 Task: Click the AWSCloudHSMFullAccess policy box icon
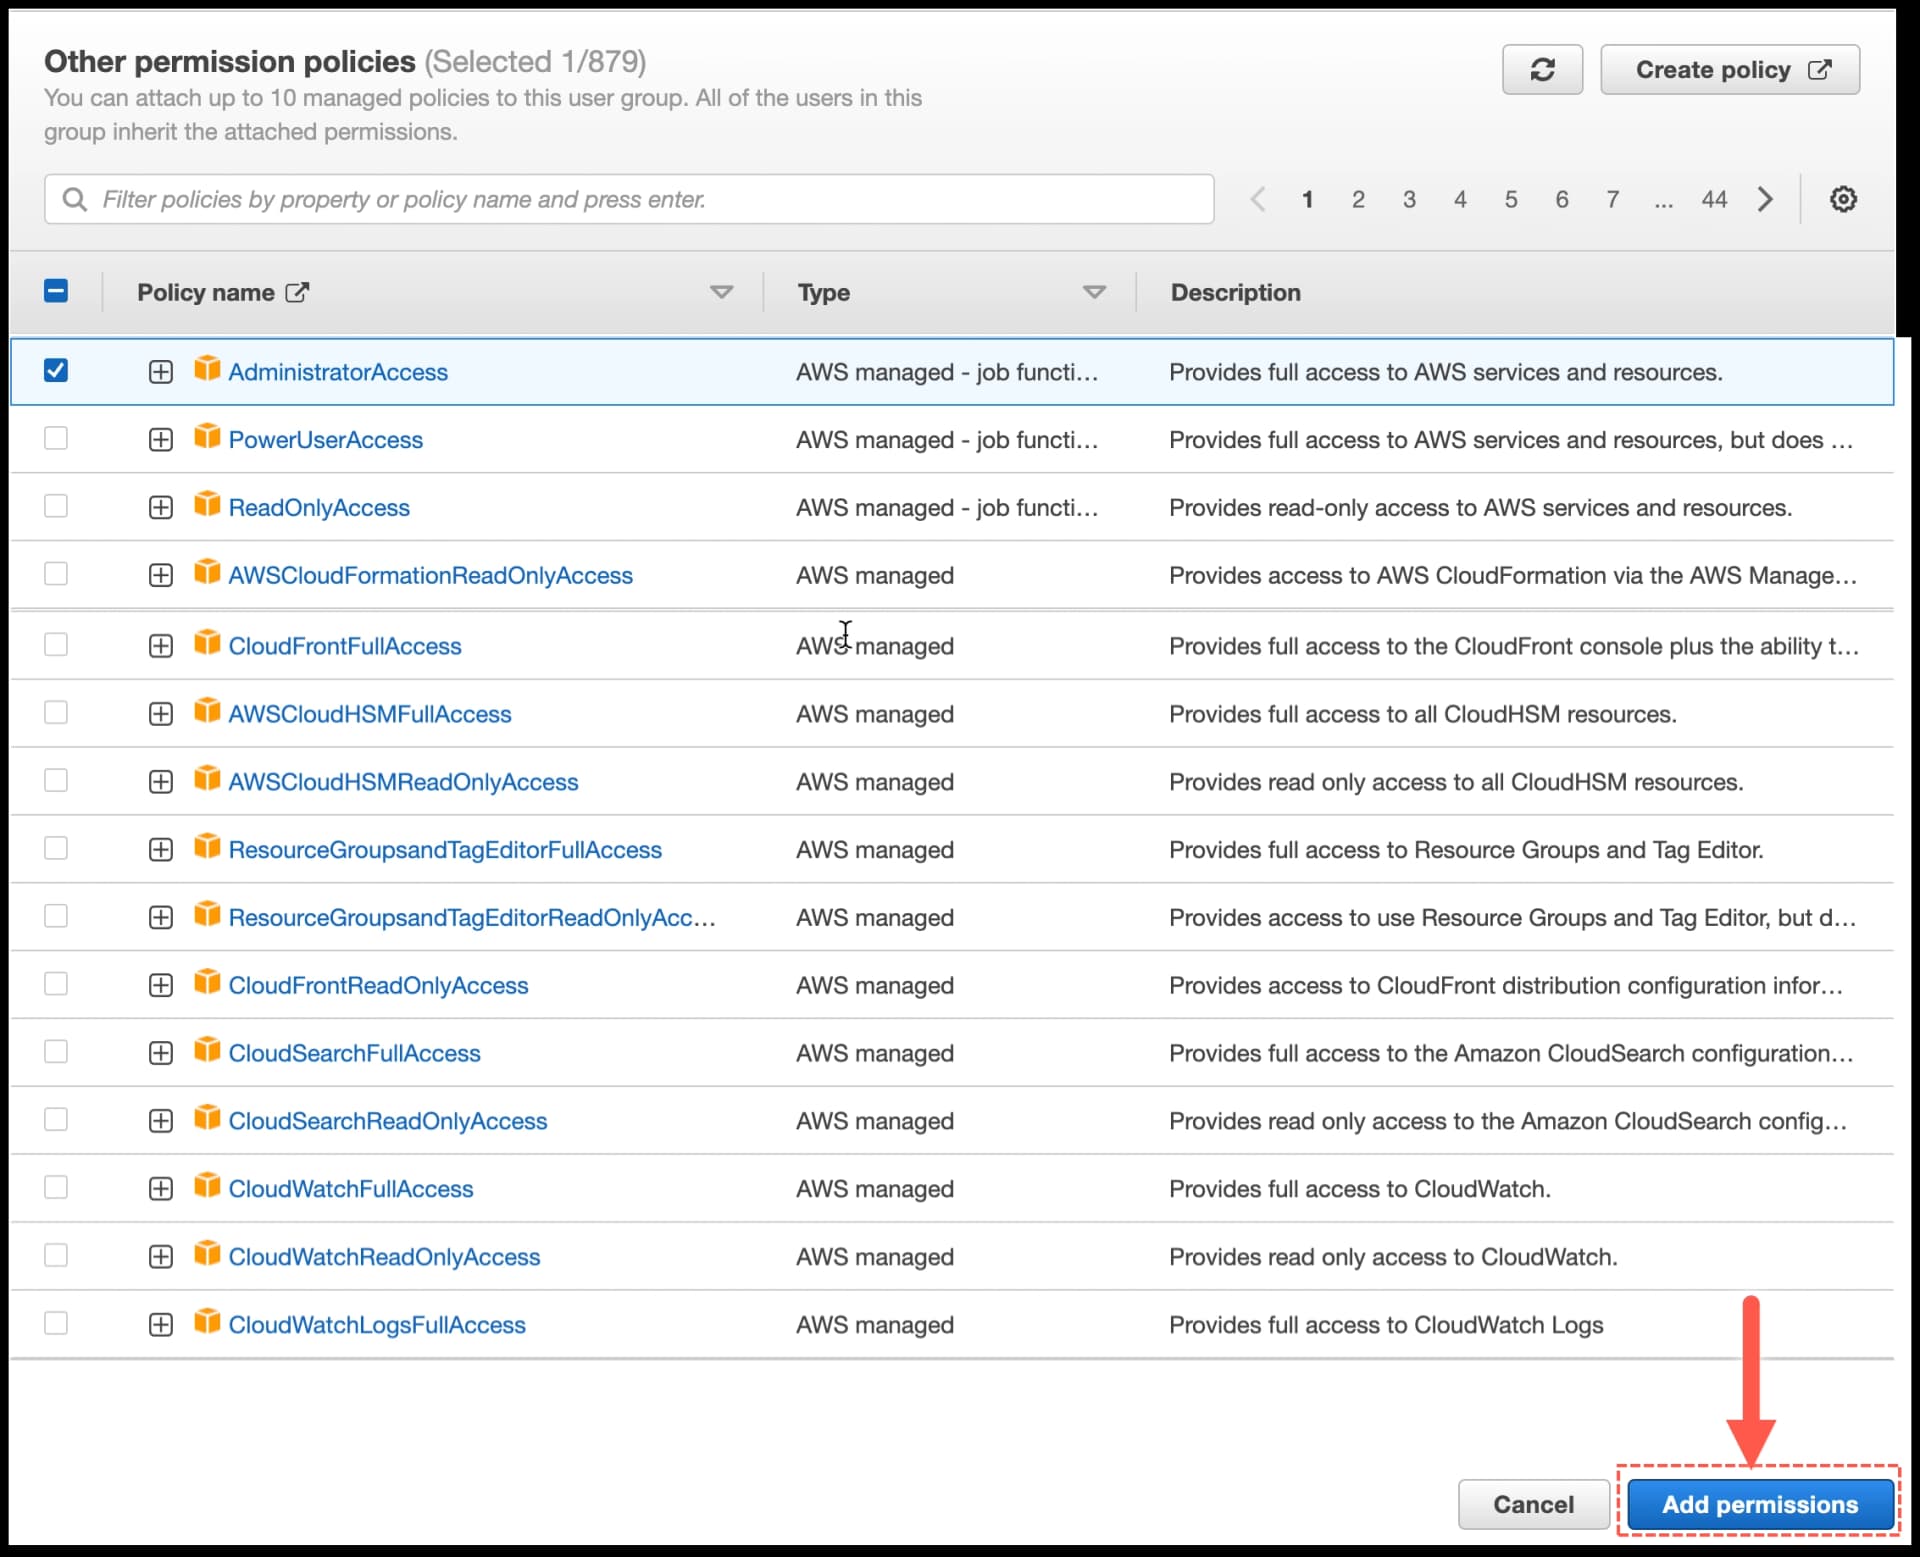click(x=207, y=711)
